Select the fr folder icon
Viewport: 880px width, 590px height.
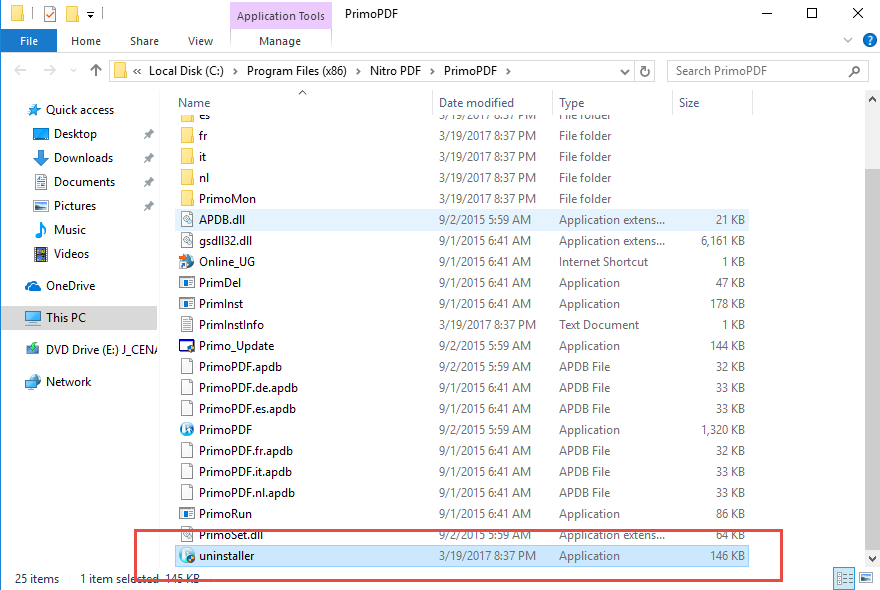(187, 135)
